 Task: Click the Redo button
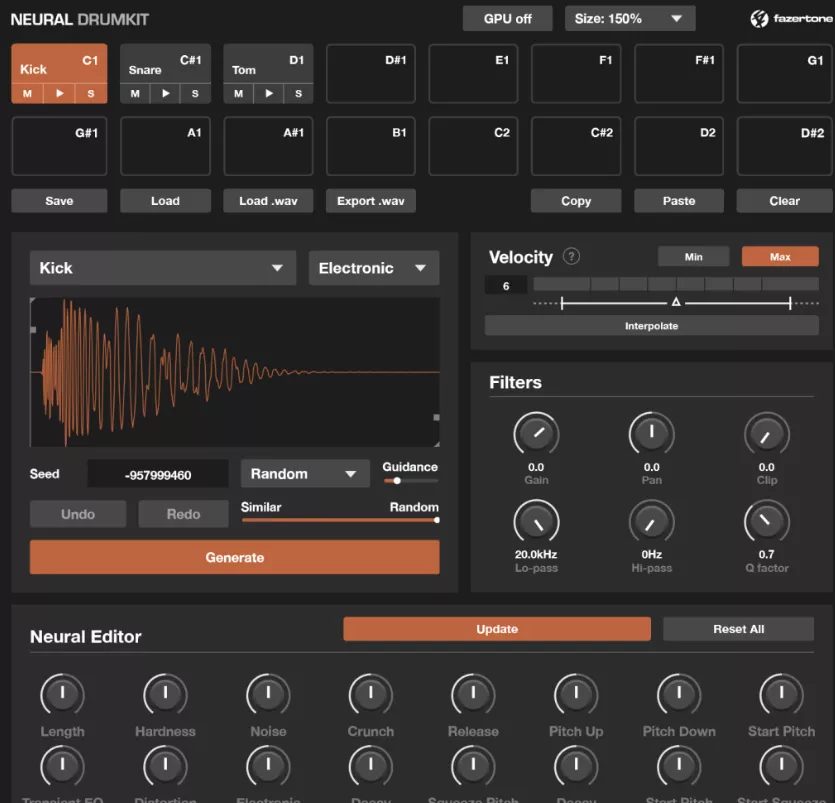click(184, 514)
